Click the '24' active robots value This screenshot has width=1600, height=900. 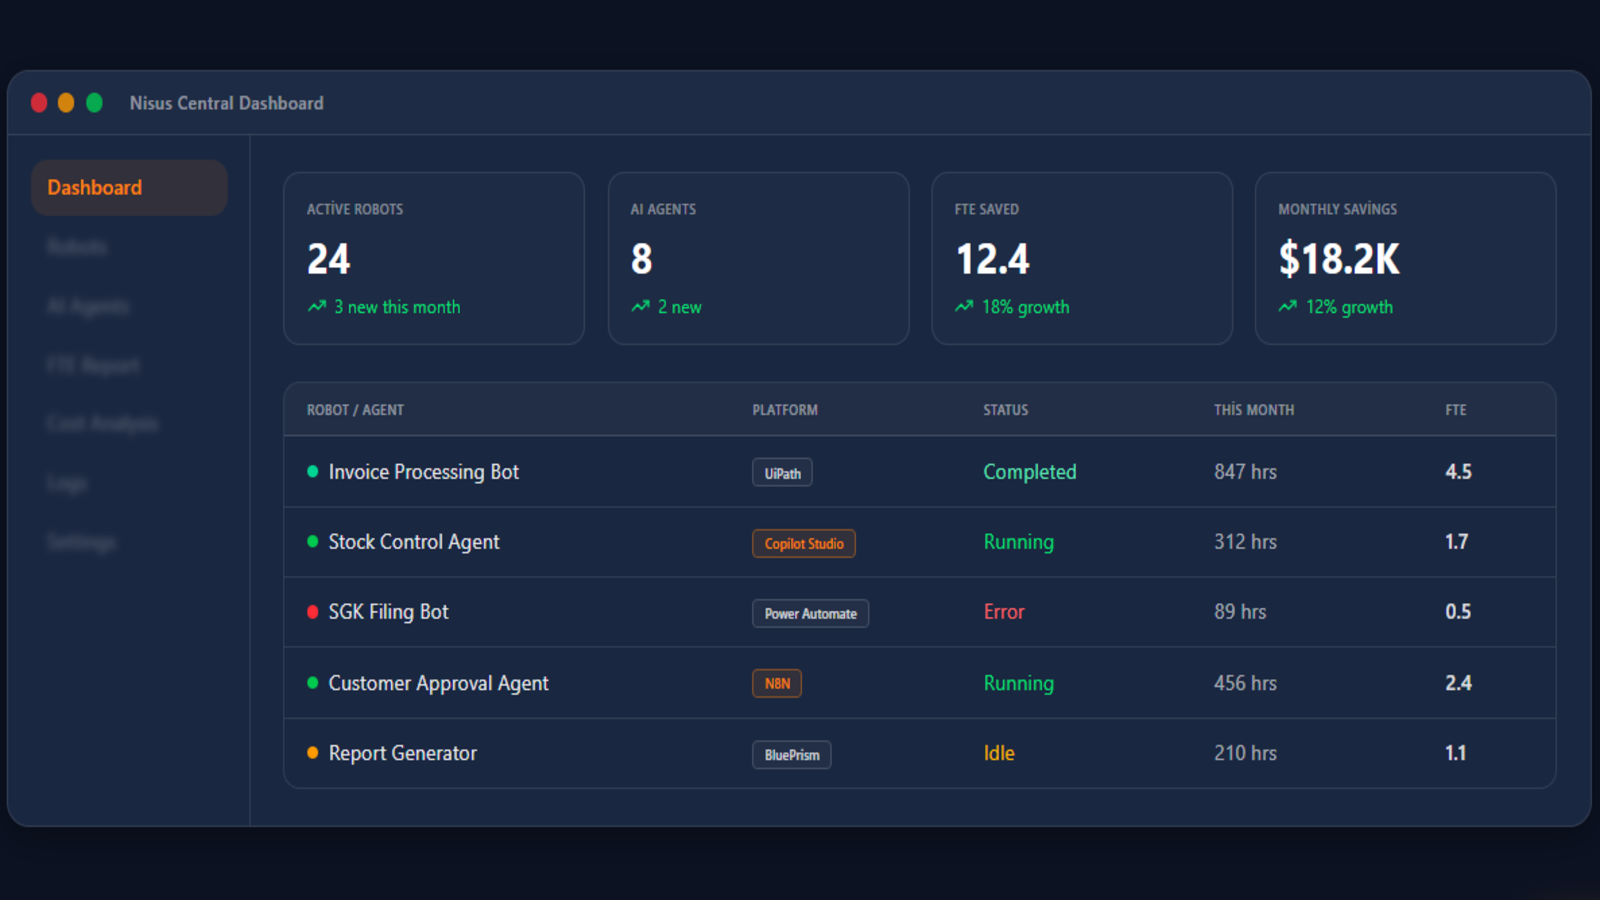[x=329, y=259]
